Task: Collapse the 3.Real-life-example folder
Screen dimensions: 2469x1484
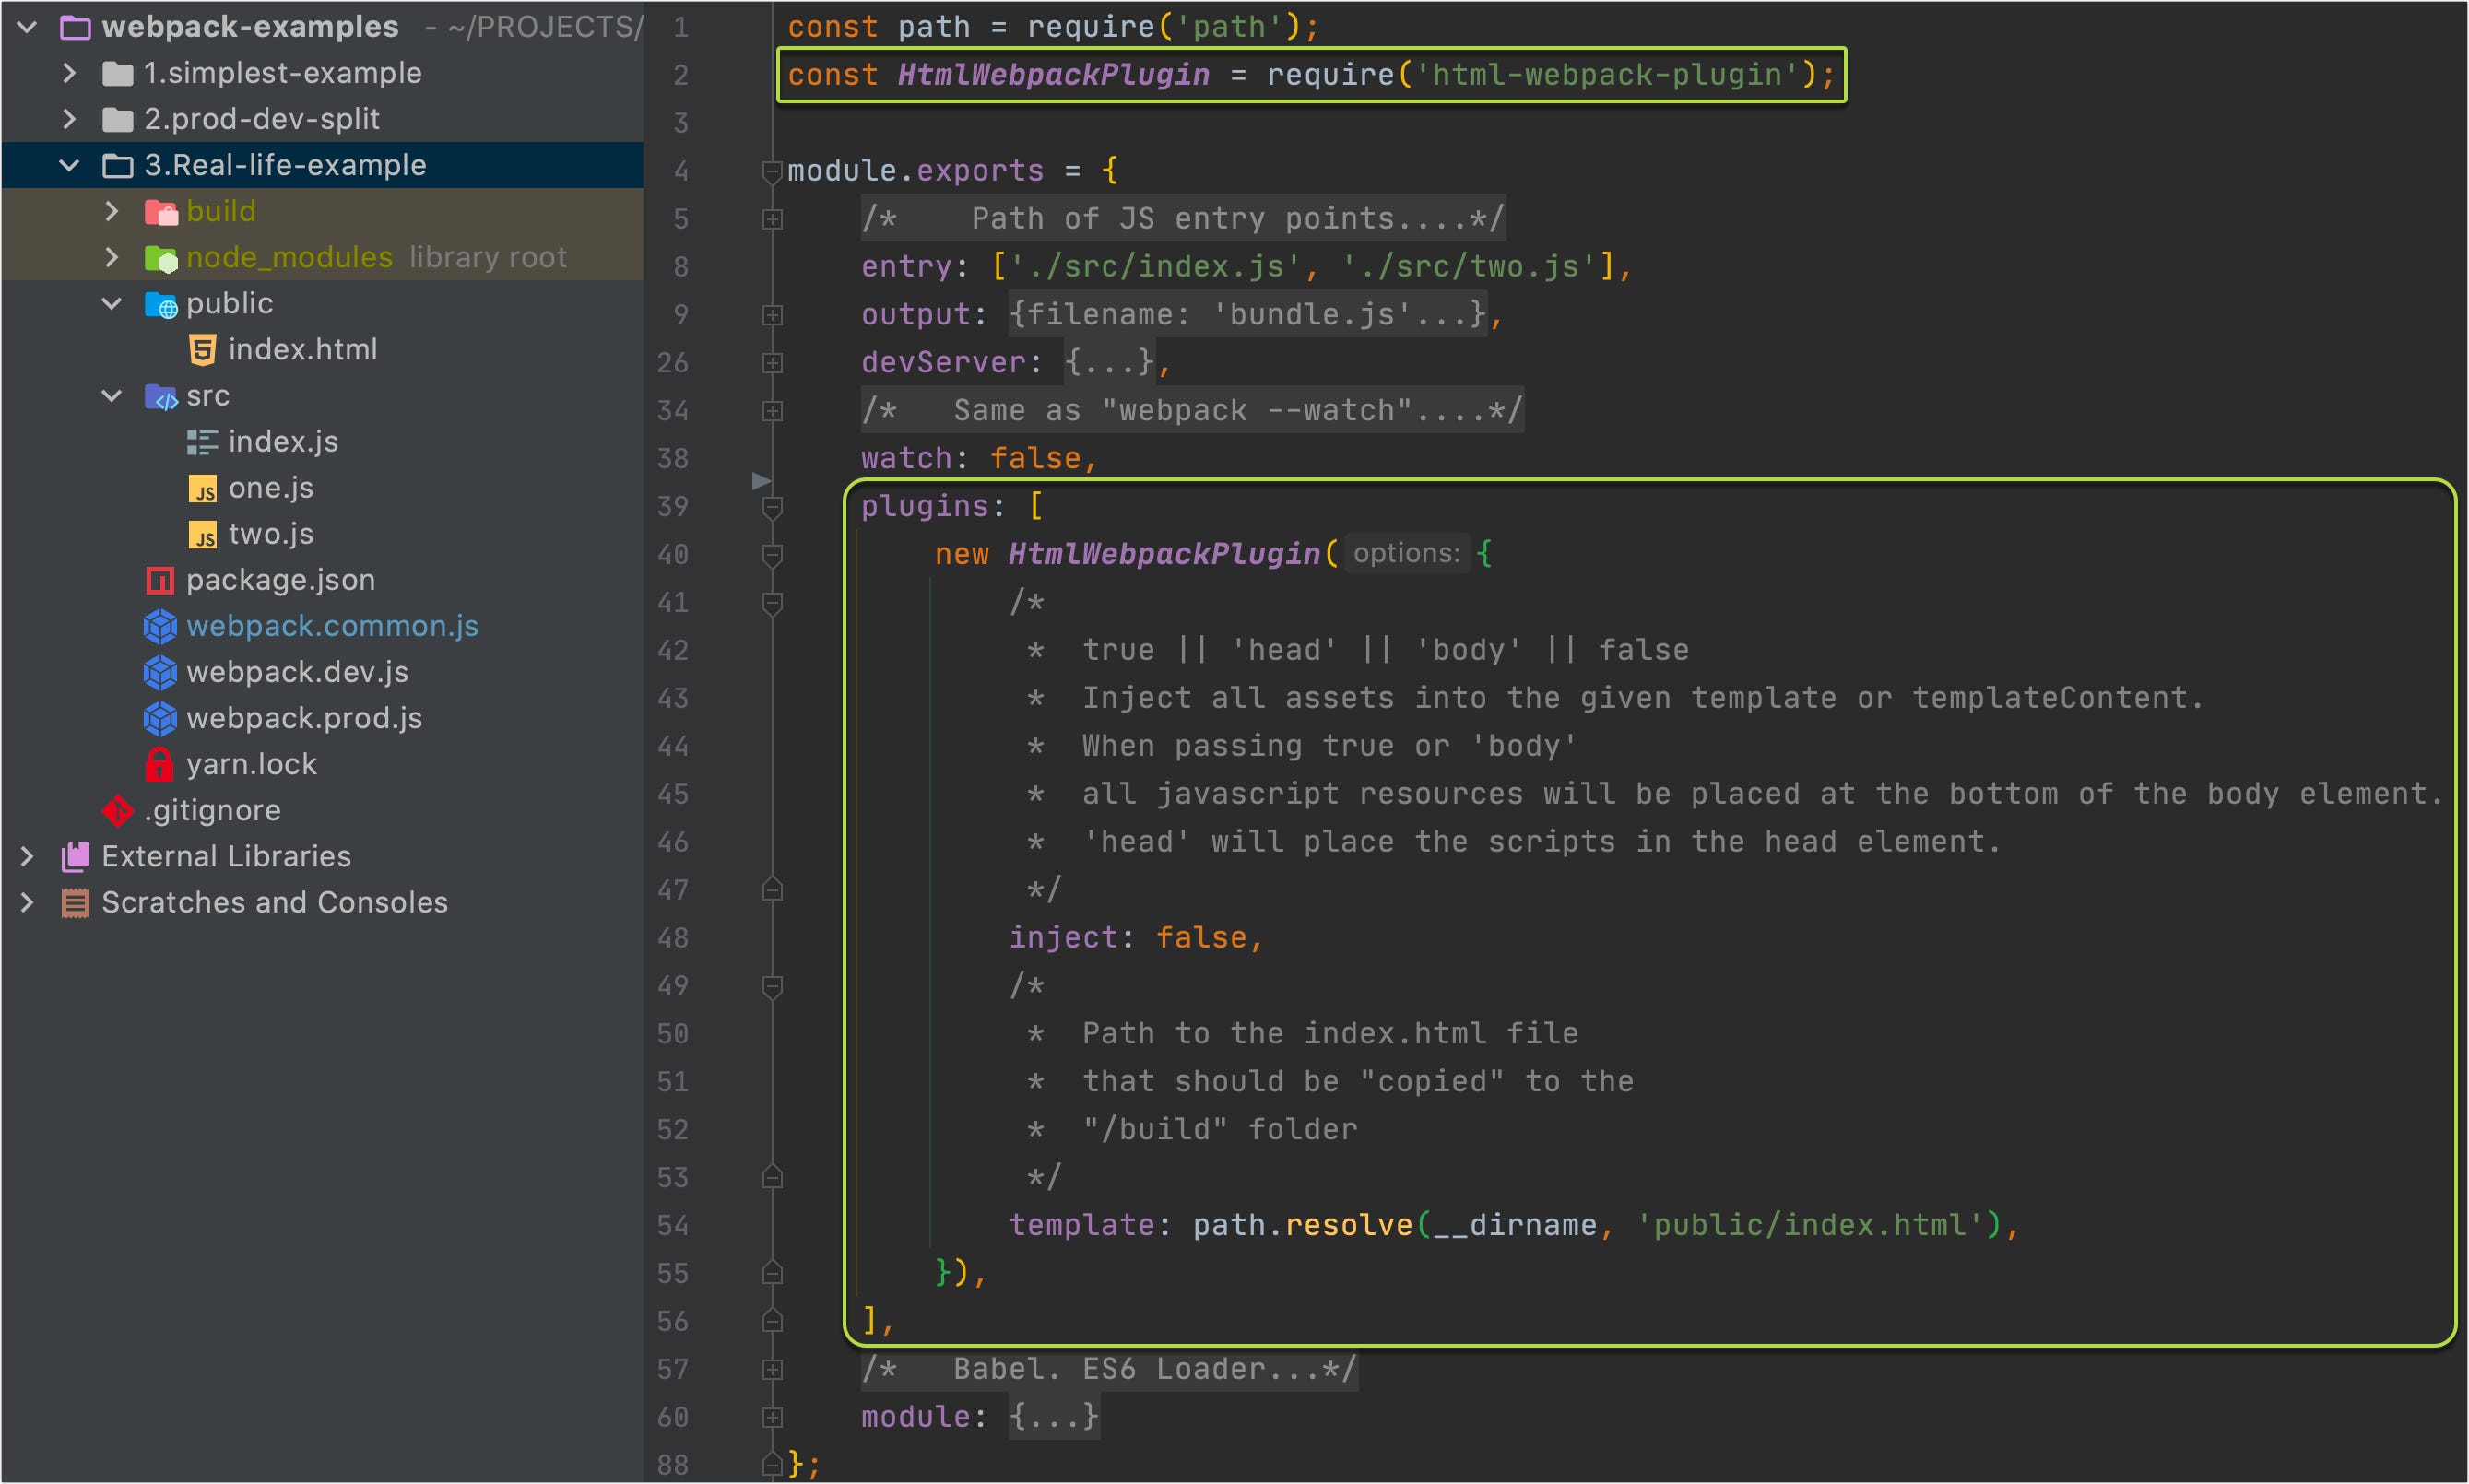Action: point(69,165)
